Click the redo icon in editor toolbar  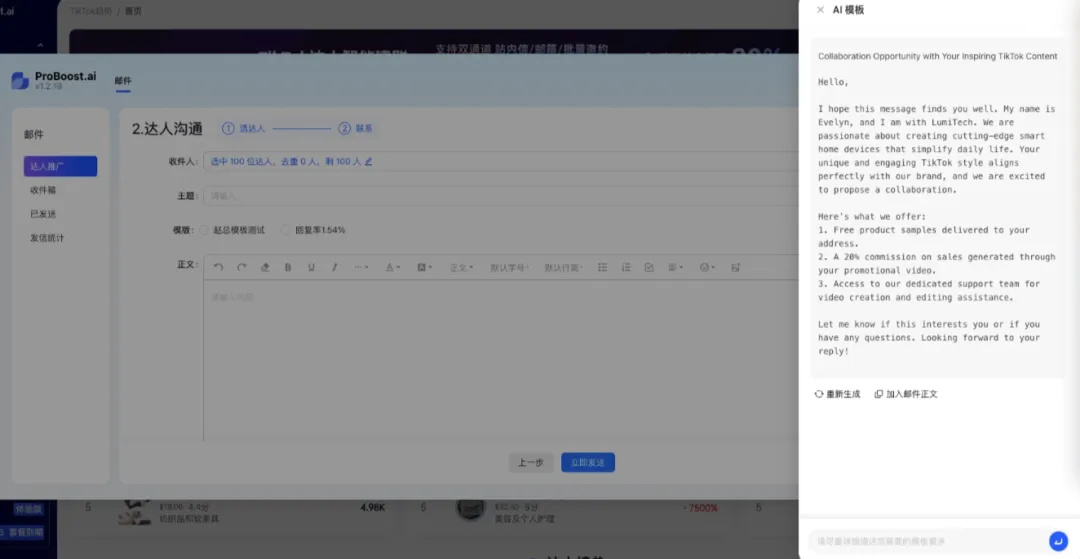pos(242,267)
